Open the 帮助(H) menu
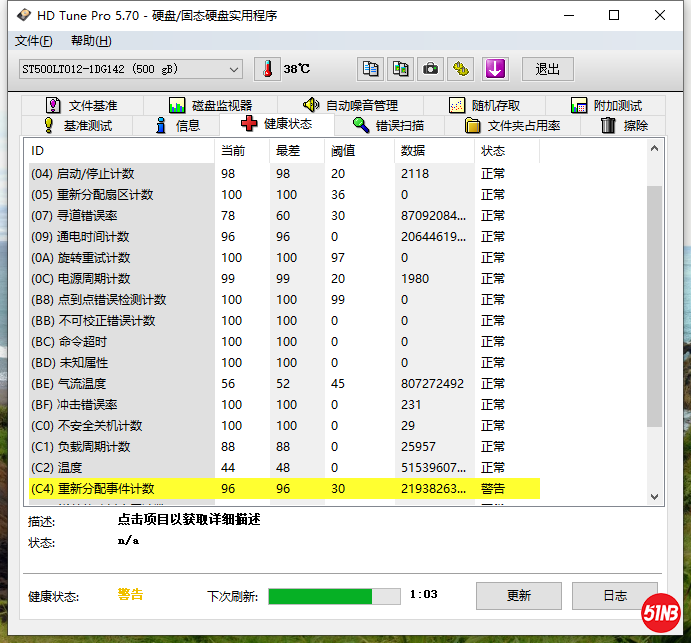Viewport: 691px width, 643px height. click(91, 41)
